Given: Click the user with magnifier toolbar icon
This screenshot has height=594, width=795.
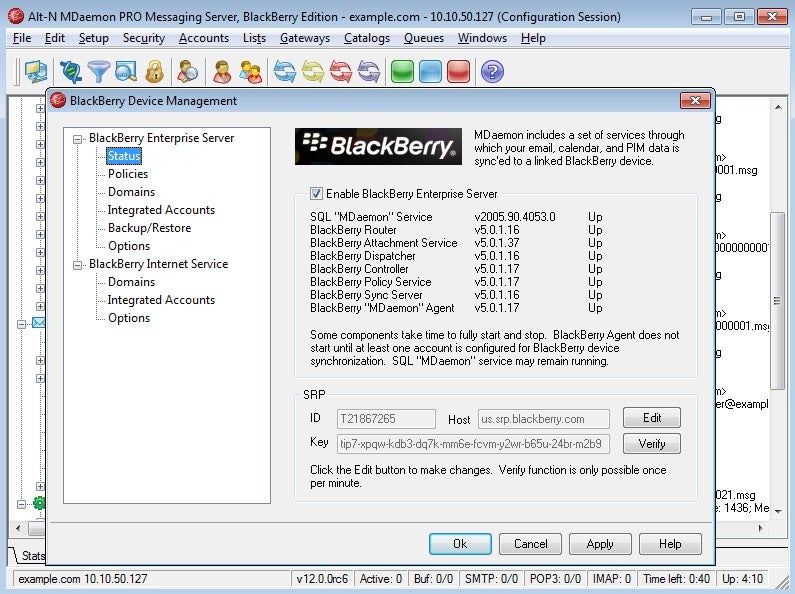Looking at the screenshot, I should coord(188,71).
